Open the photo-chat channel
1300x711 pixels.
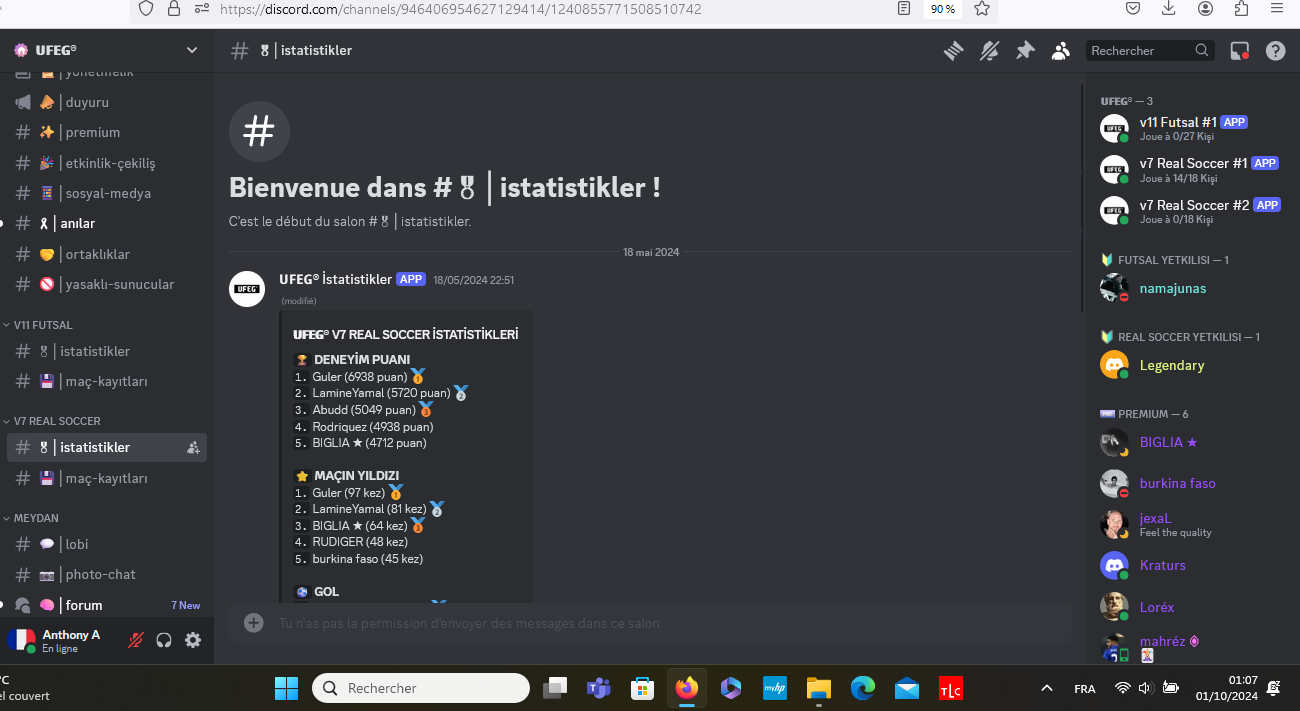click(x=107, y=574)
